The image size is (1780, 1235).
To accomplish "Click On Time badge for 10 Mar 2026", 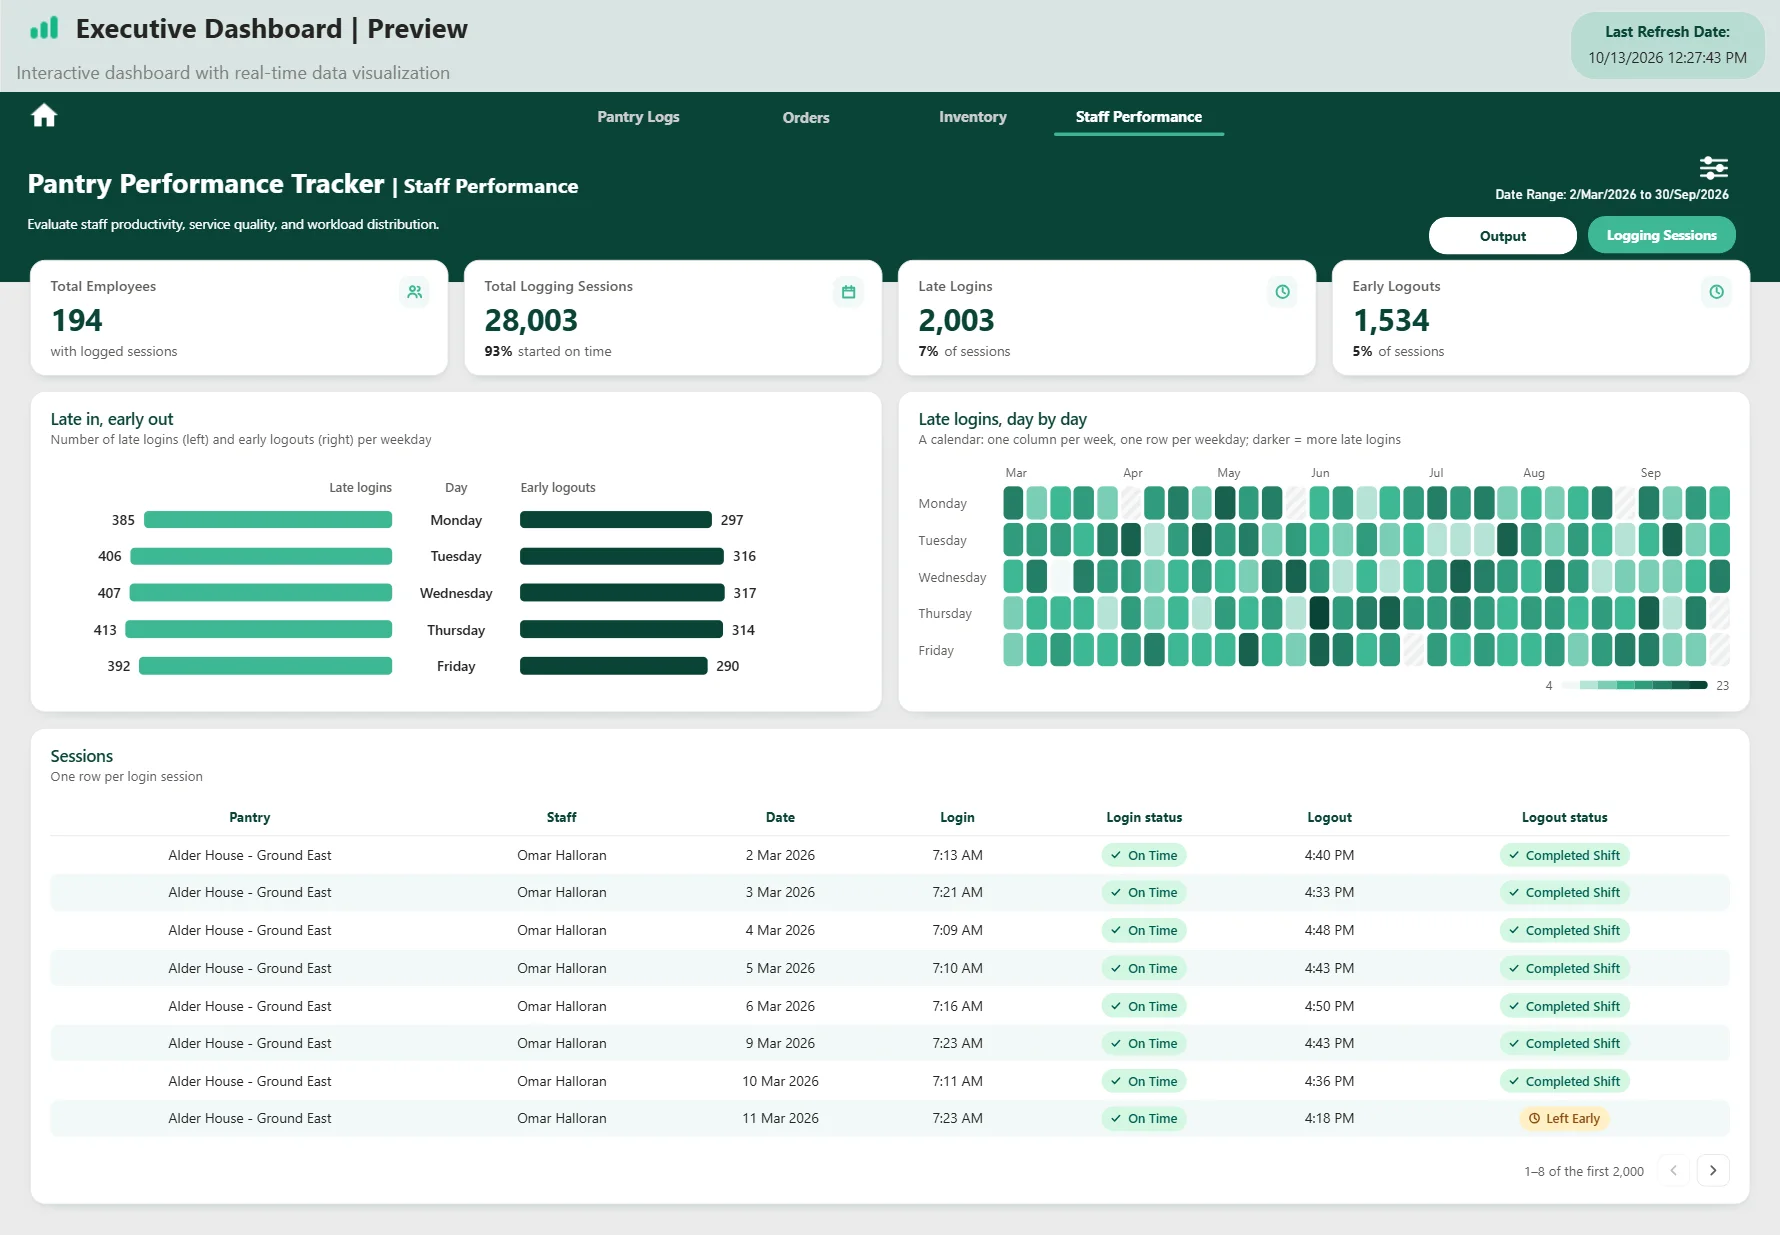I will (x=1144, y=1081).
